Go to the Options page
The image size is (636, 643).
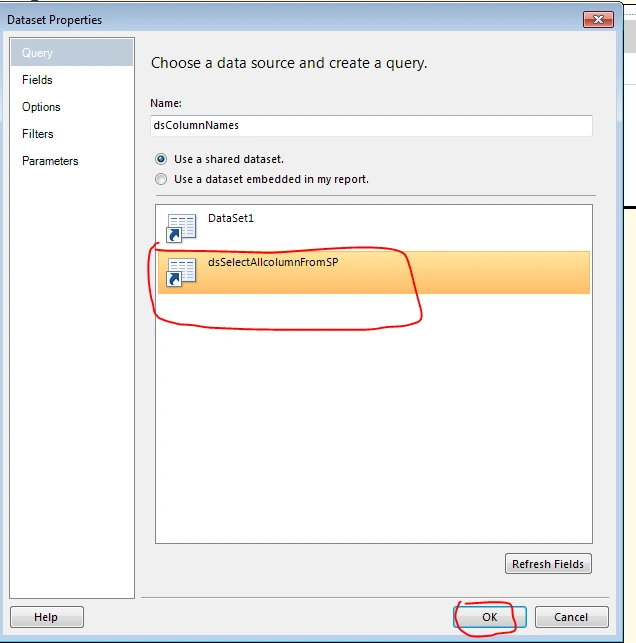click(41, 107)
